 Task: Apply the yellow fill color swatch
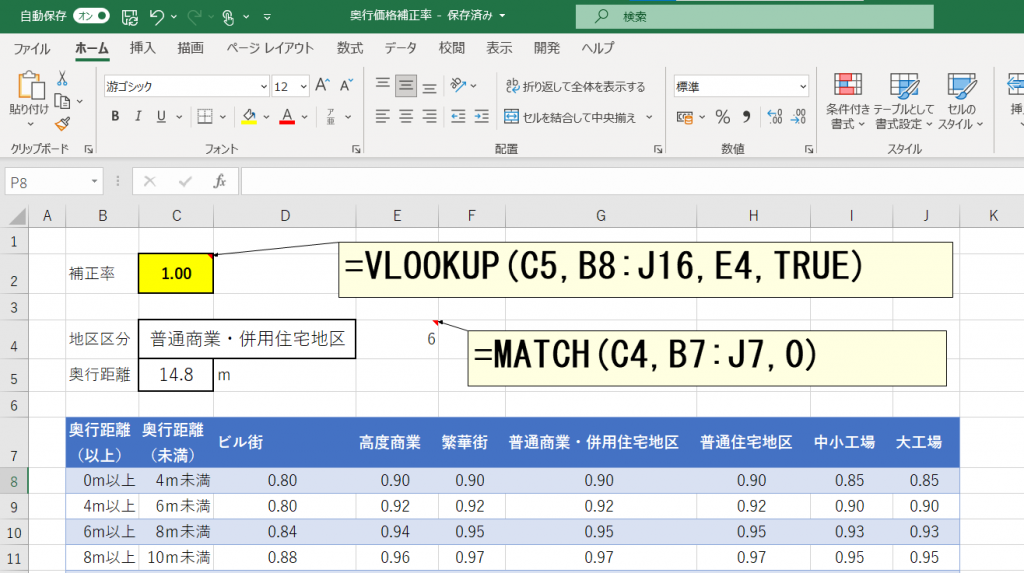(249, 117)
